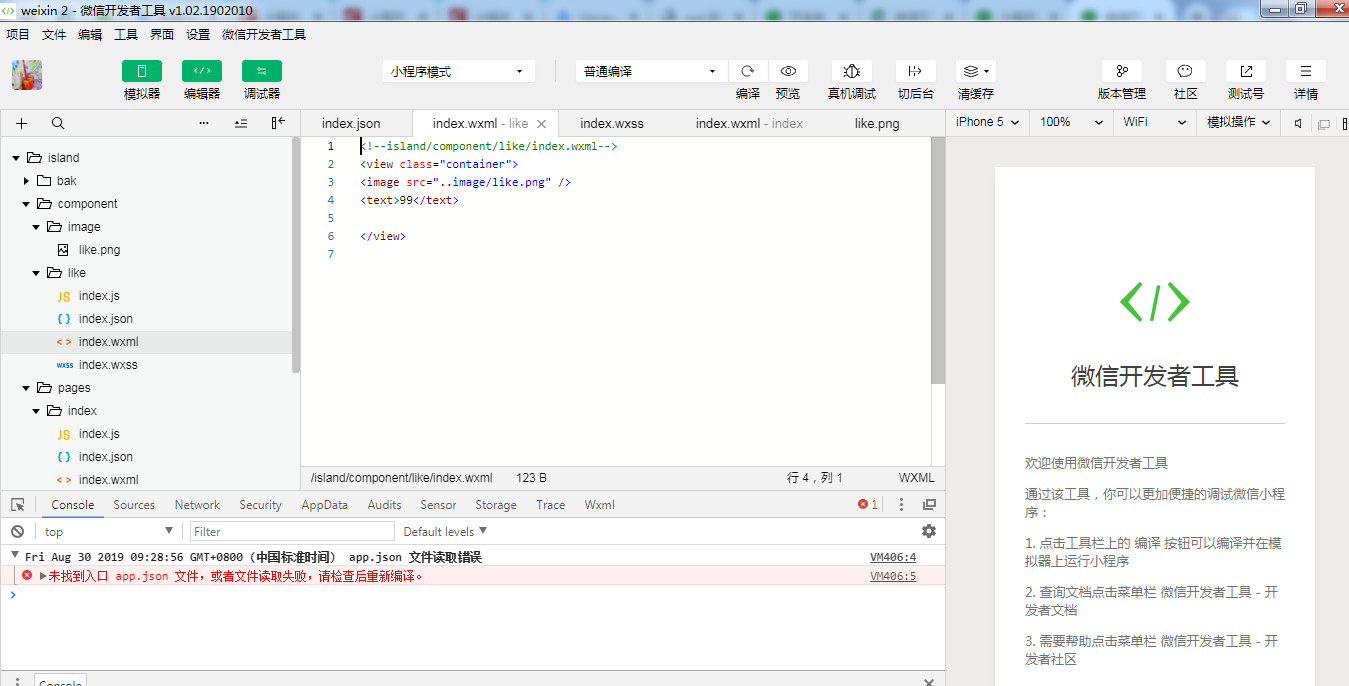The width and height of the screenshot is (1349, 686).
Task: Click the preview (预览) eye icon
Action: point(788,71)
